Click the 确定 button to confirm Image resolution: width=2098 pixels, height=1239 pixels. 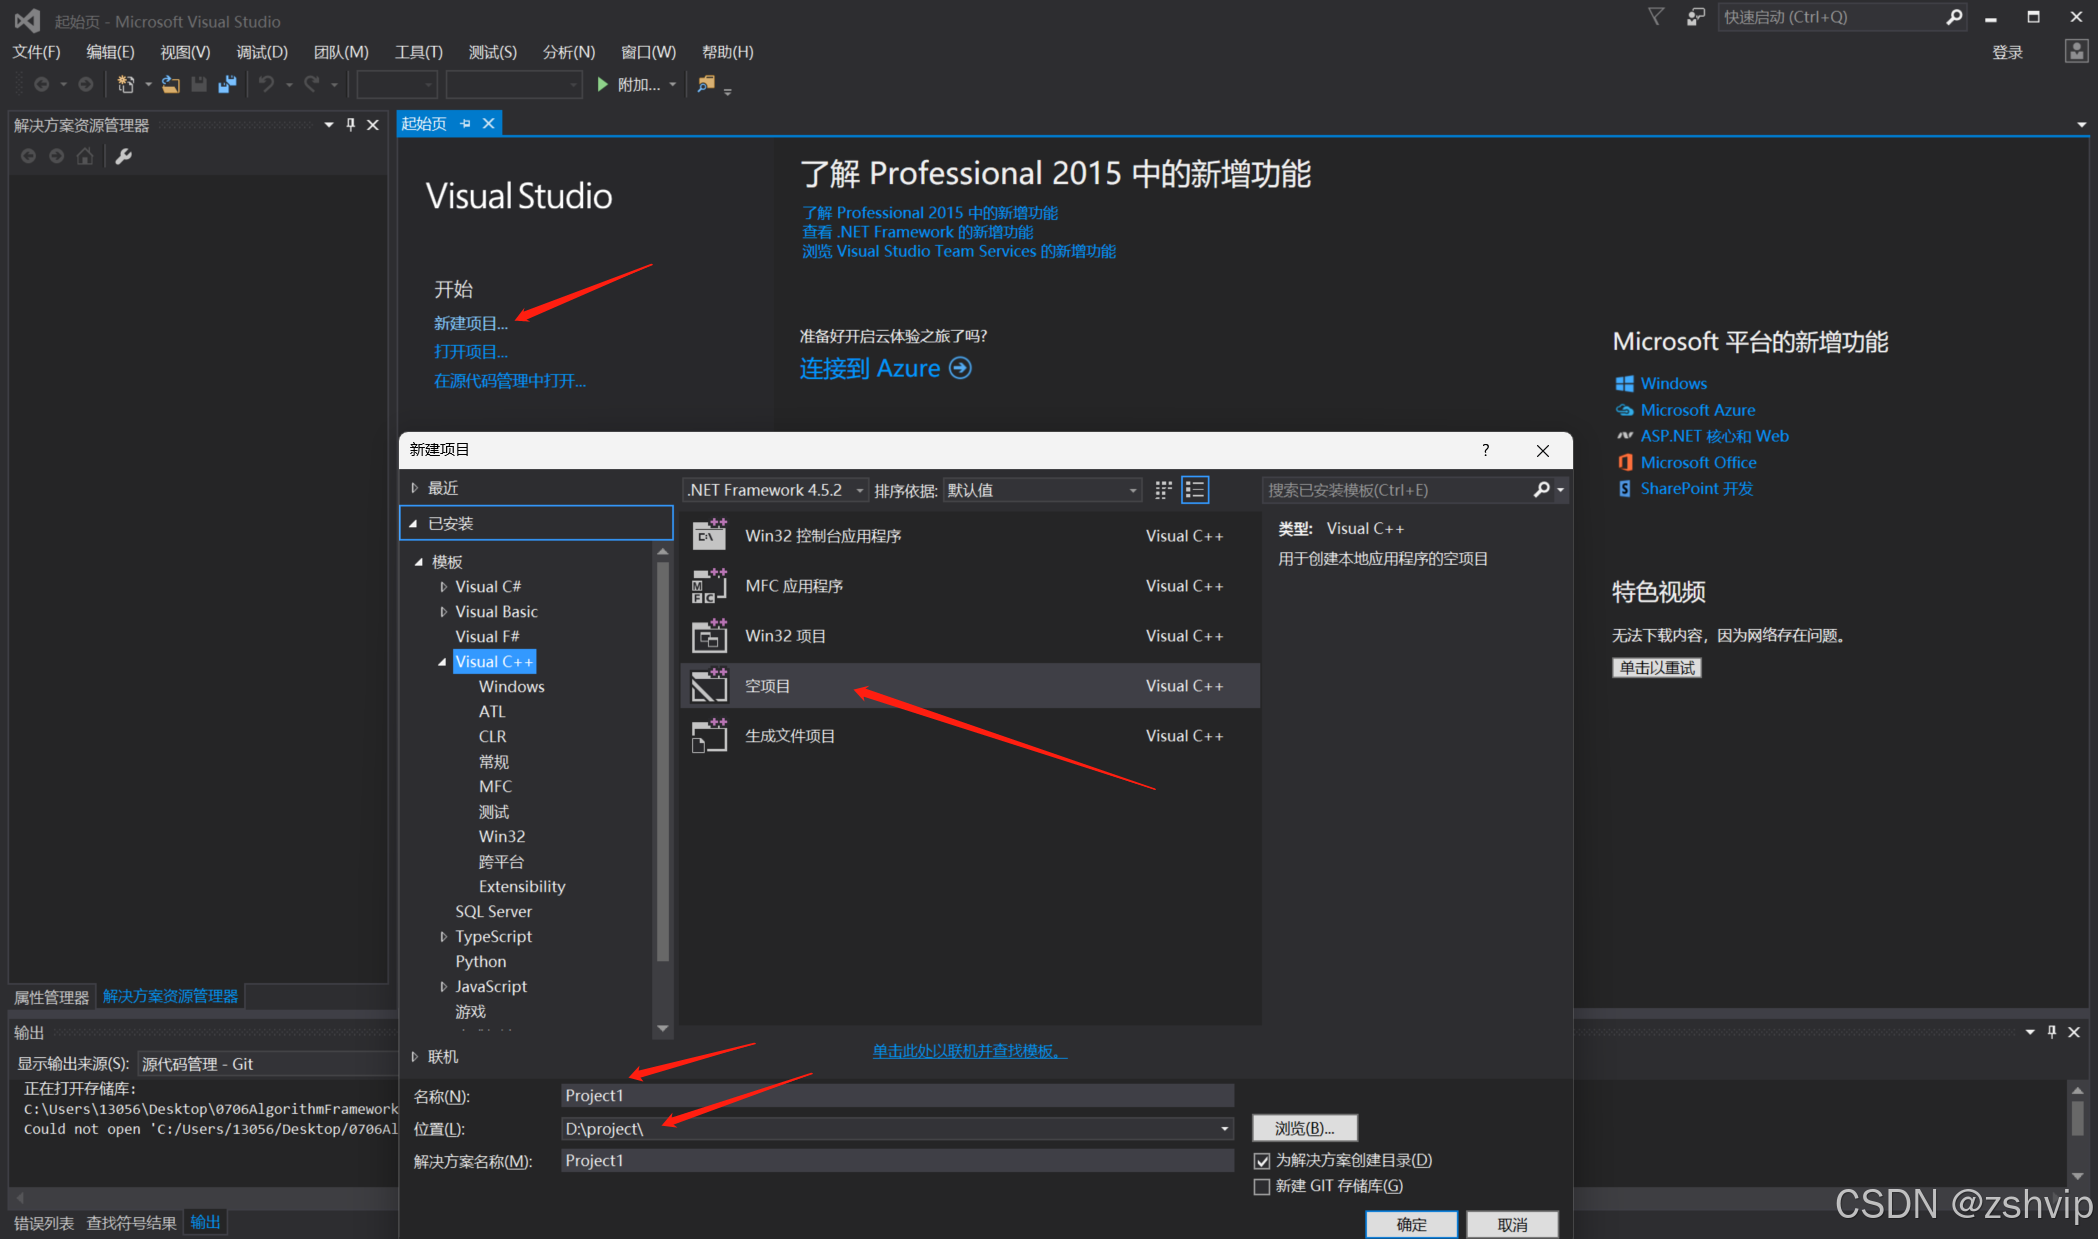[1411, 1224]
